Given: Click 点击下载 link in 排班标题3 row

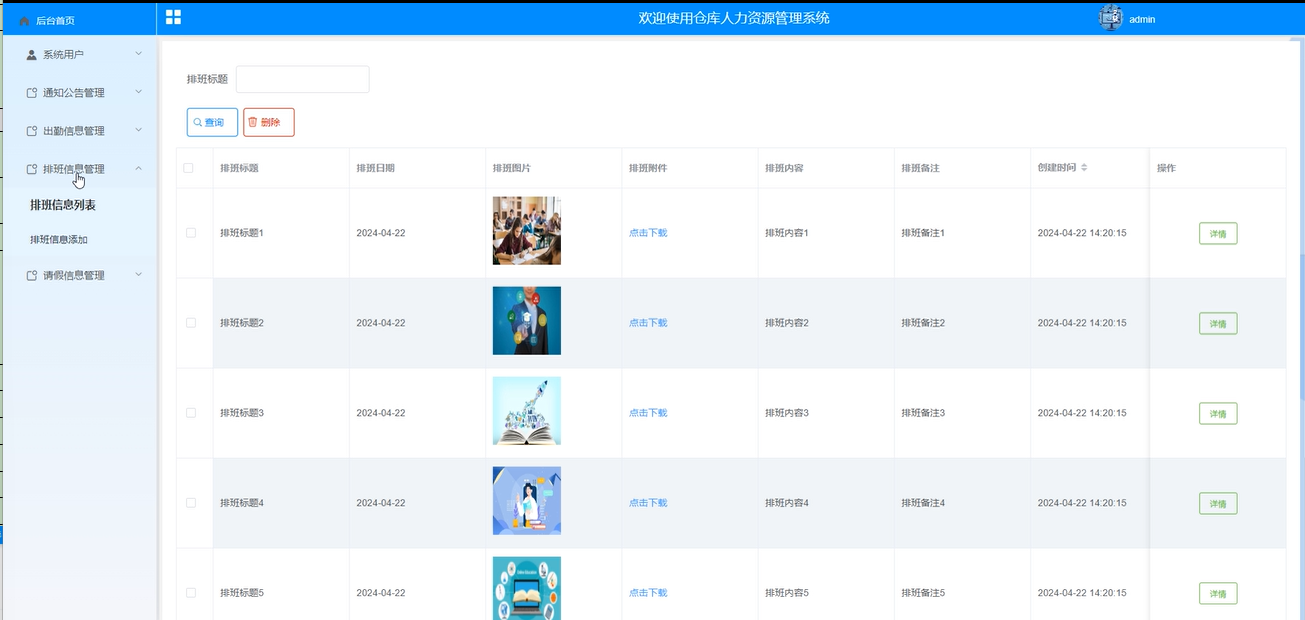Looking at the screenshot, I should point(648,413).
